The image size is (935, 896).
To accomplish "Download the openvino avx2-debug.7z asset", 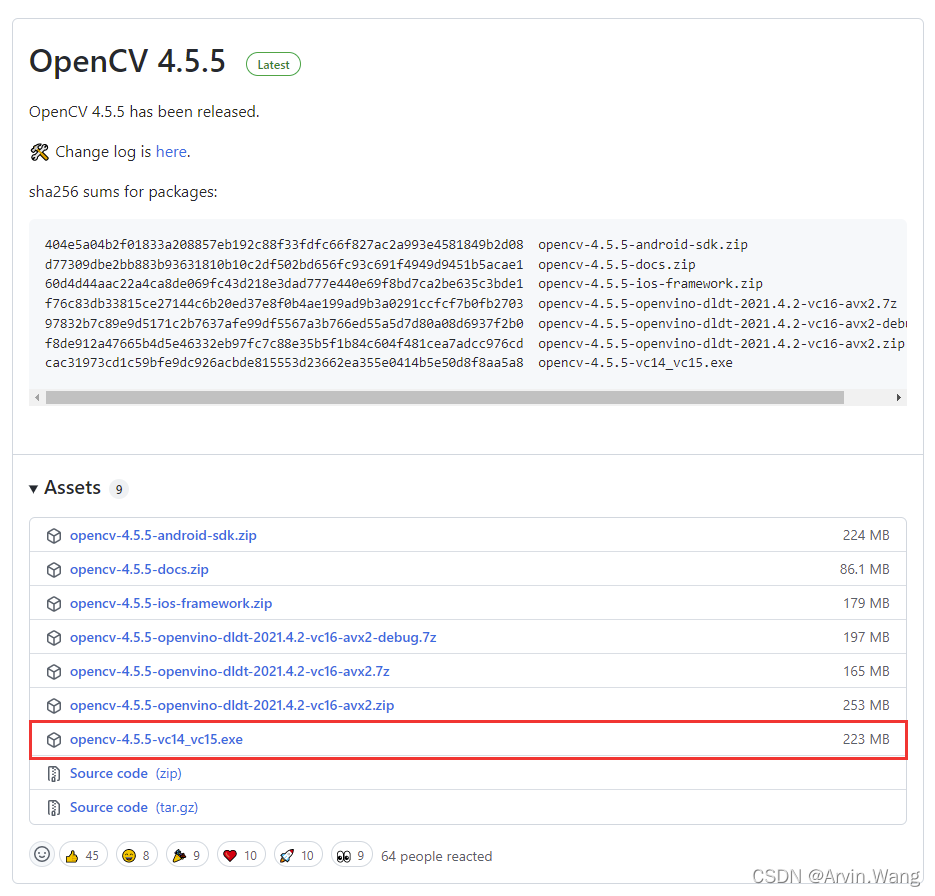I will pyautogui.click(x=253, y=637).
